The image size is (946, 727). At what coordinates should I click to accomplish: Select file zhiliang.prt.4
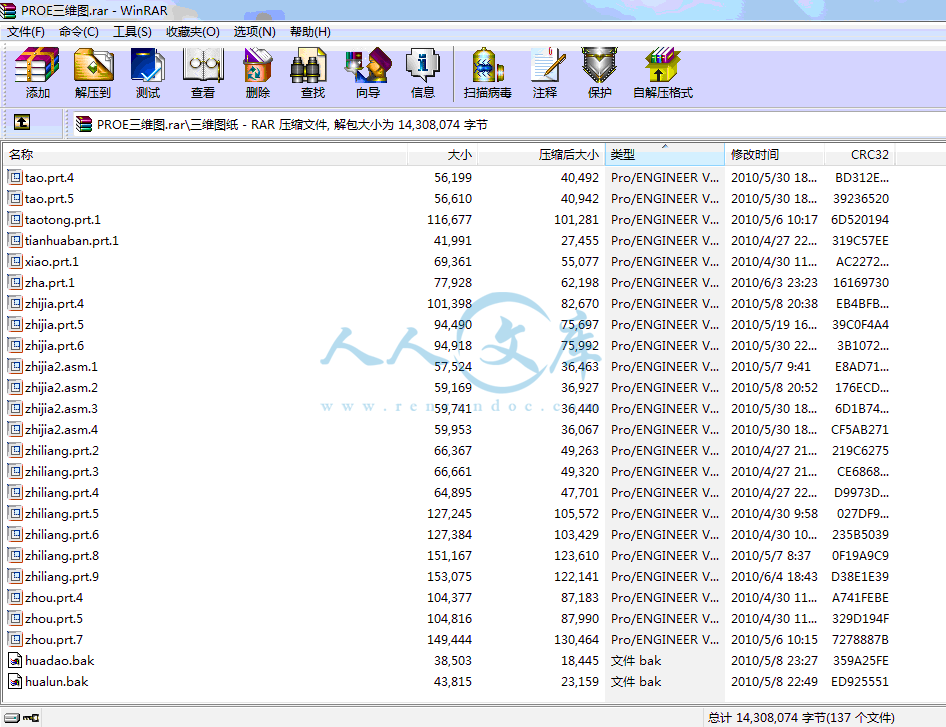62,492
